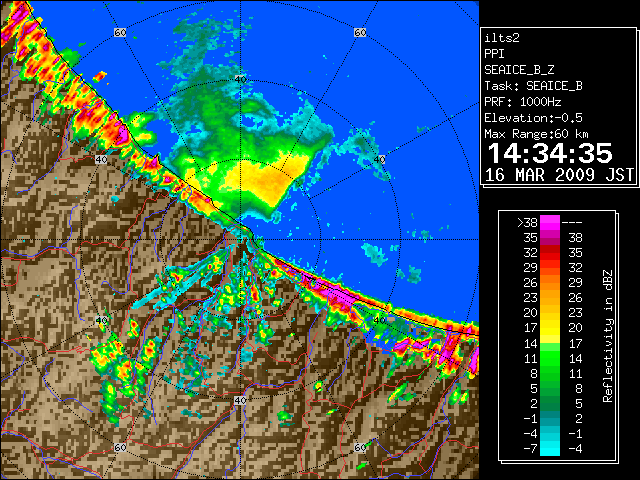Click the "-7" value at the legend bottom
Screen dimensions: 640x480
click(x=530, y=449)
